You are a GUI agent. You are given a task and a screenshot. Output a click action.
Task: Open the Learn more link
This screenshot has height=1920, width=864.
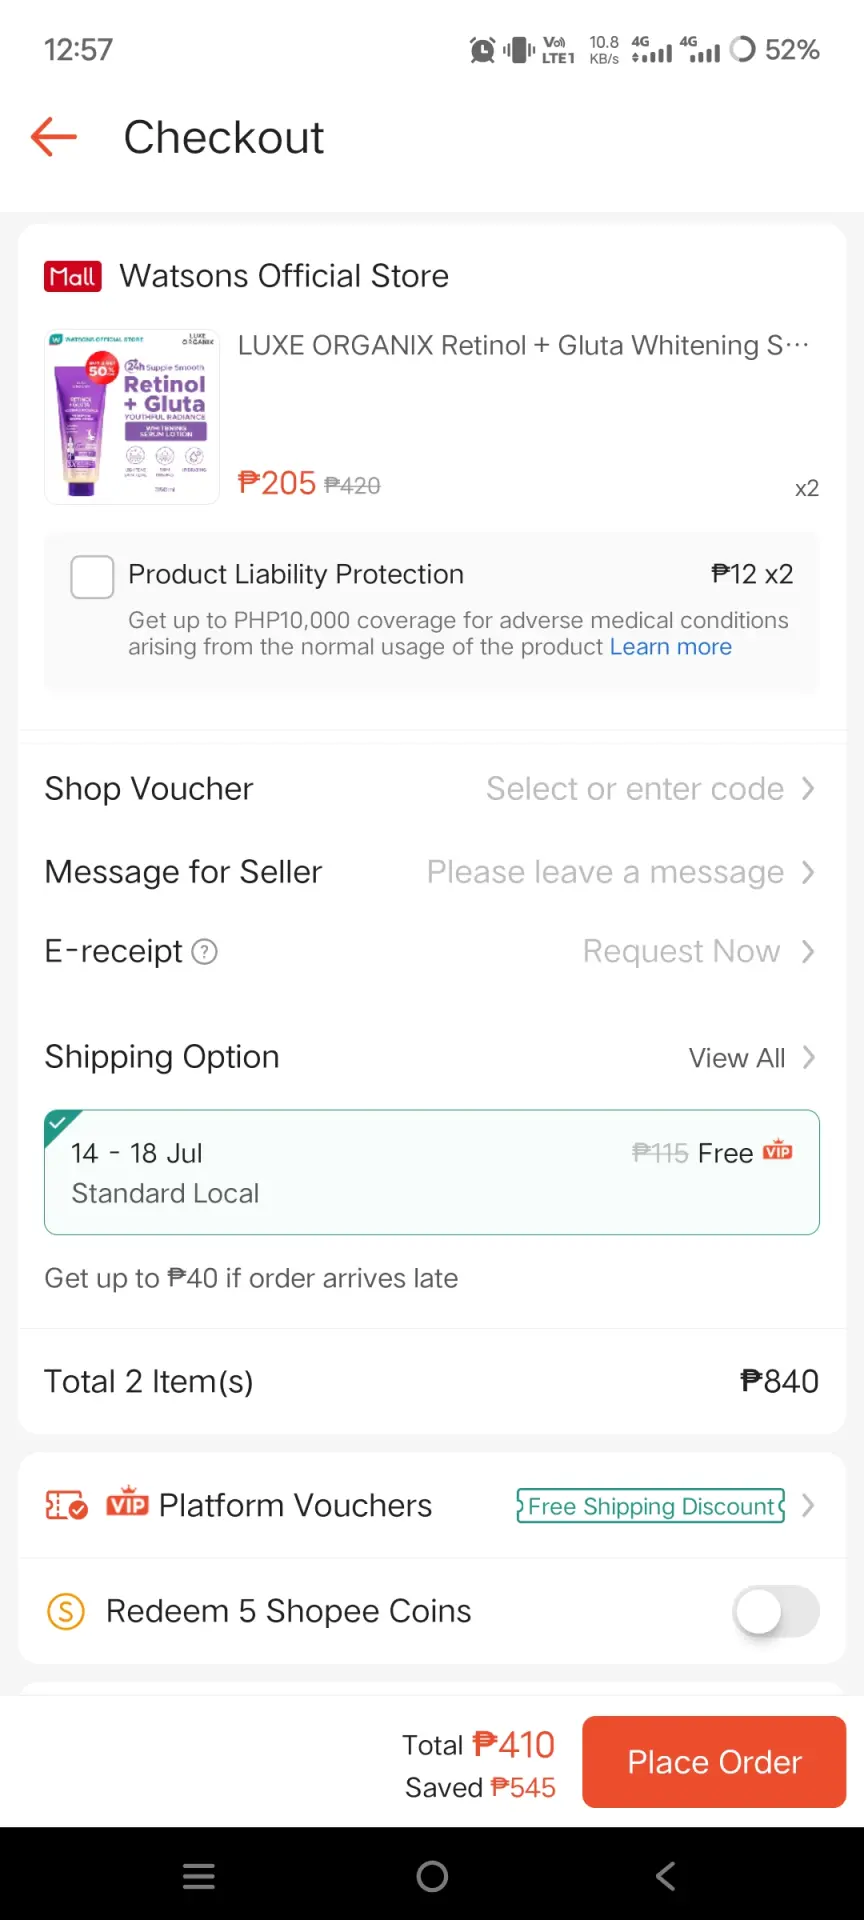click(671, 647)
